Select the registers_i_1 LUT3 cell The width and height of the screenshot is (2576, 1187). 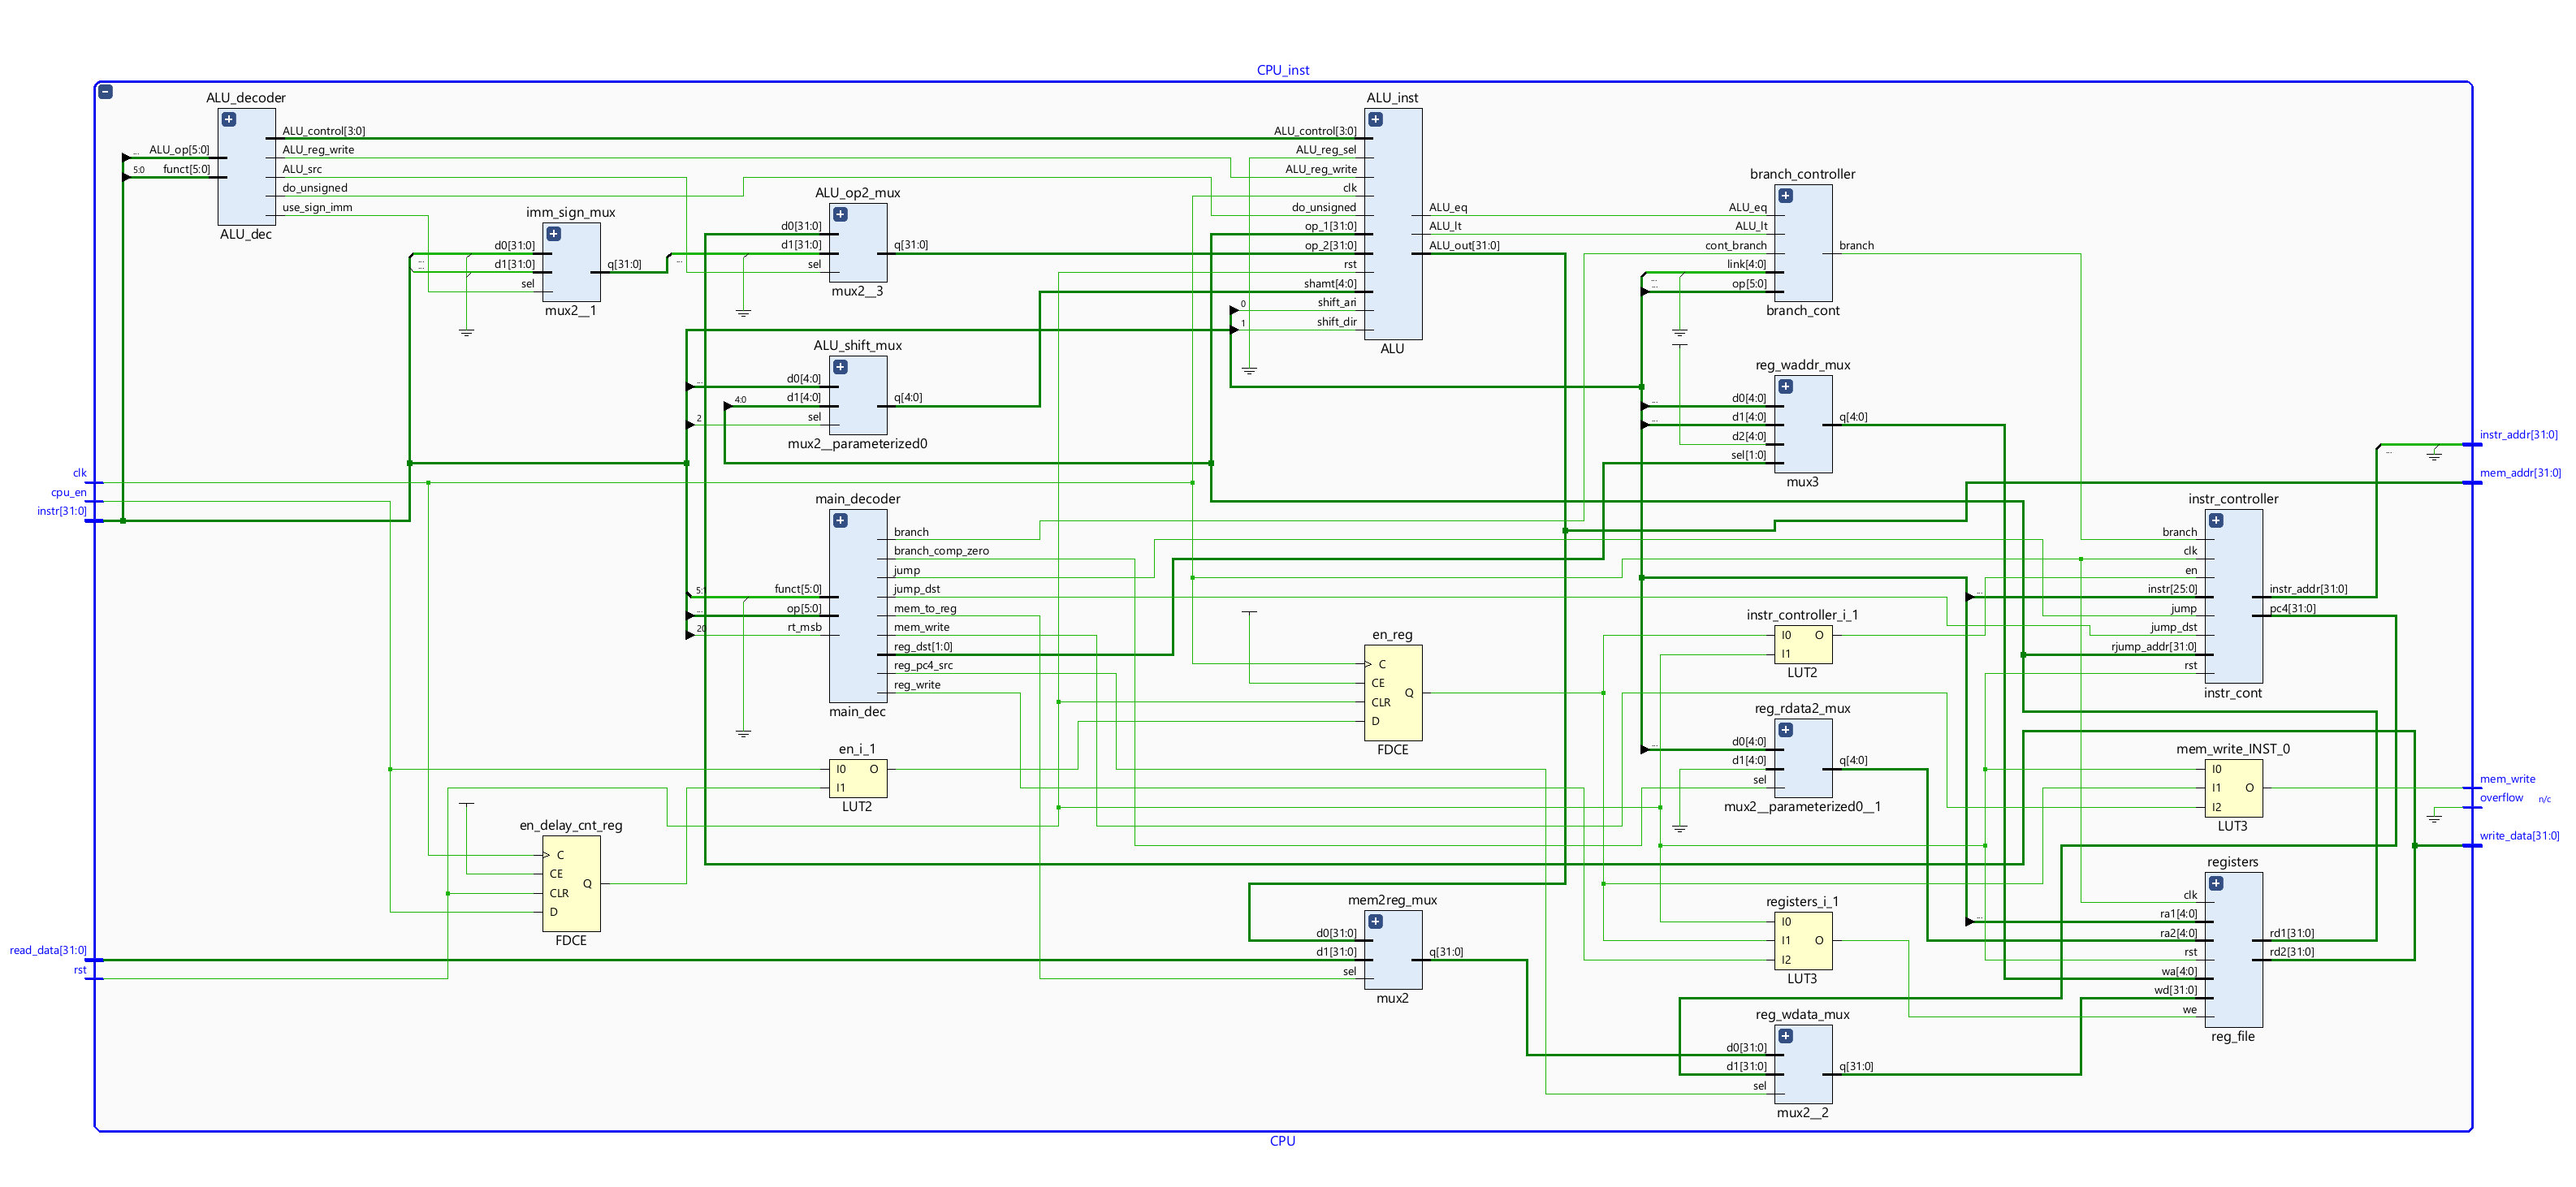(x=1803, y=941)
